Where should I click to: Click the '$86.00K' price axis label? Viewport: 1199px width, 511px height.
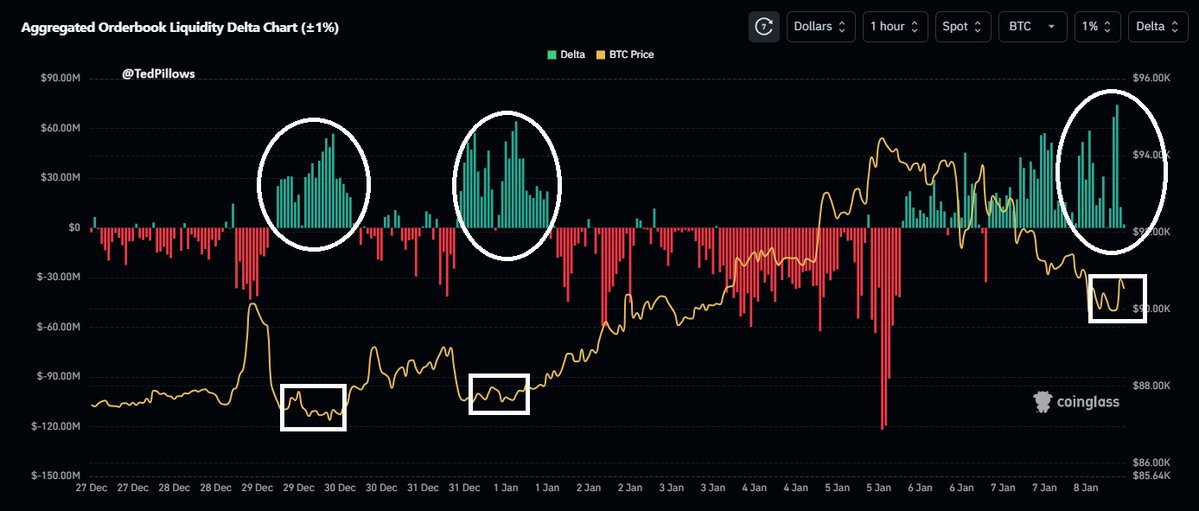1150,463
